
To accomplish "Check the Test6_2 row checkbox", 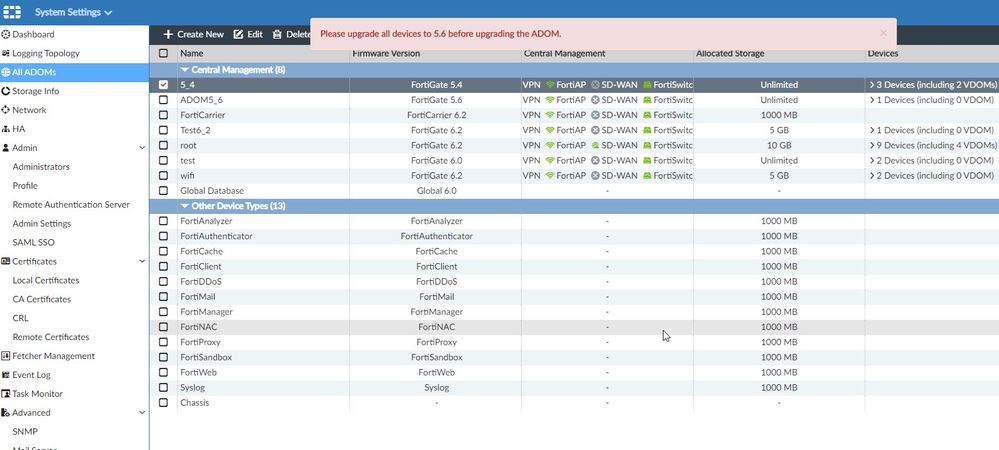I will [164, 130].
